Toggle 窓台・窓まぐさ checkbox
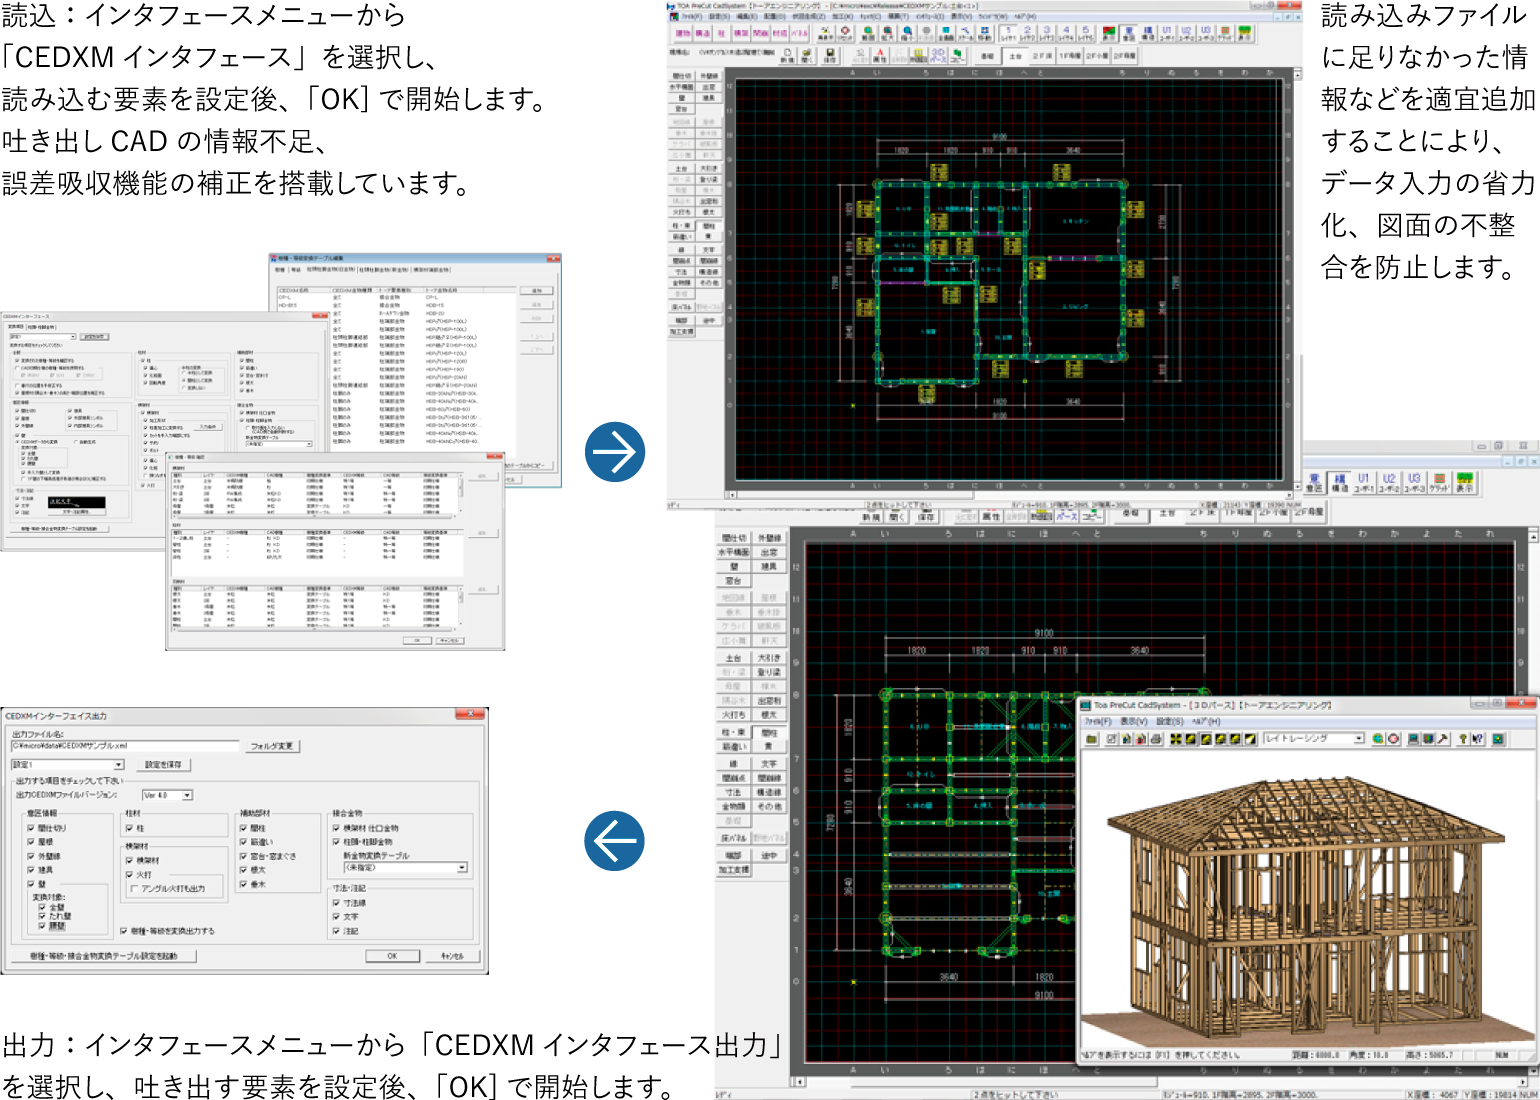This screenshot has height=1100, width=1540. coord(243,856)
